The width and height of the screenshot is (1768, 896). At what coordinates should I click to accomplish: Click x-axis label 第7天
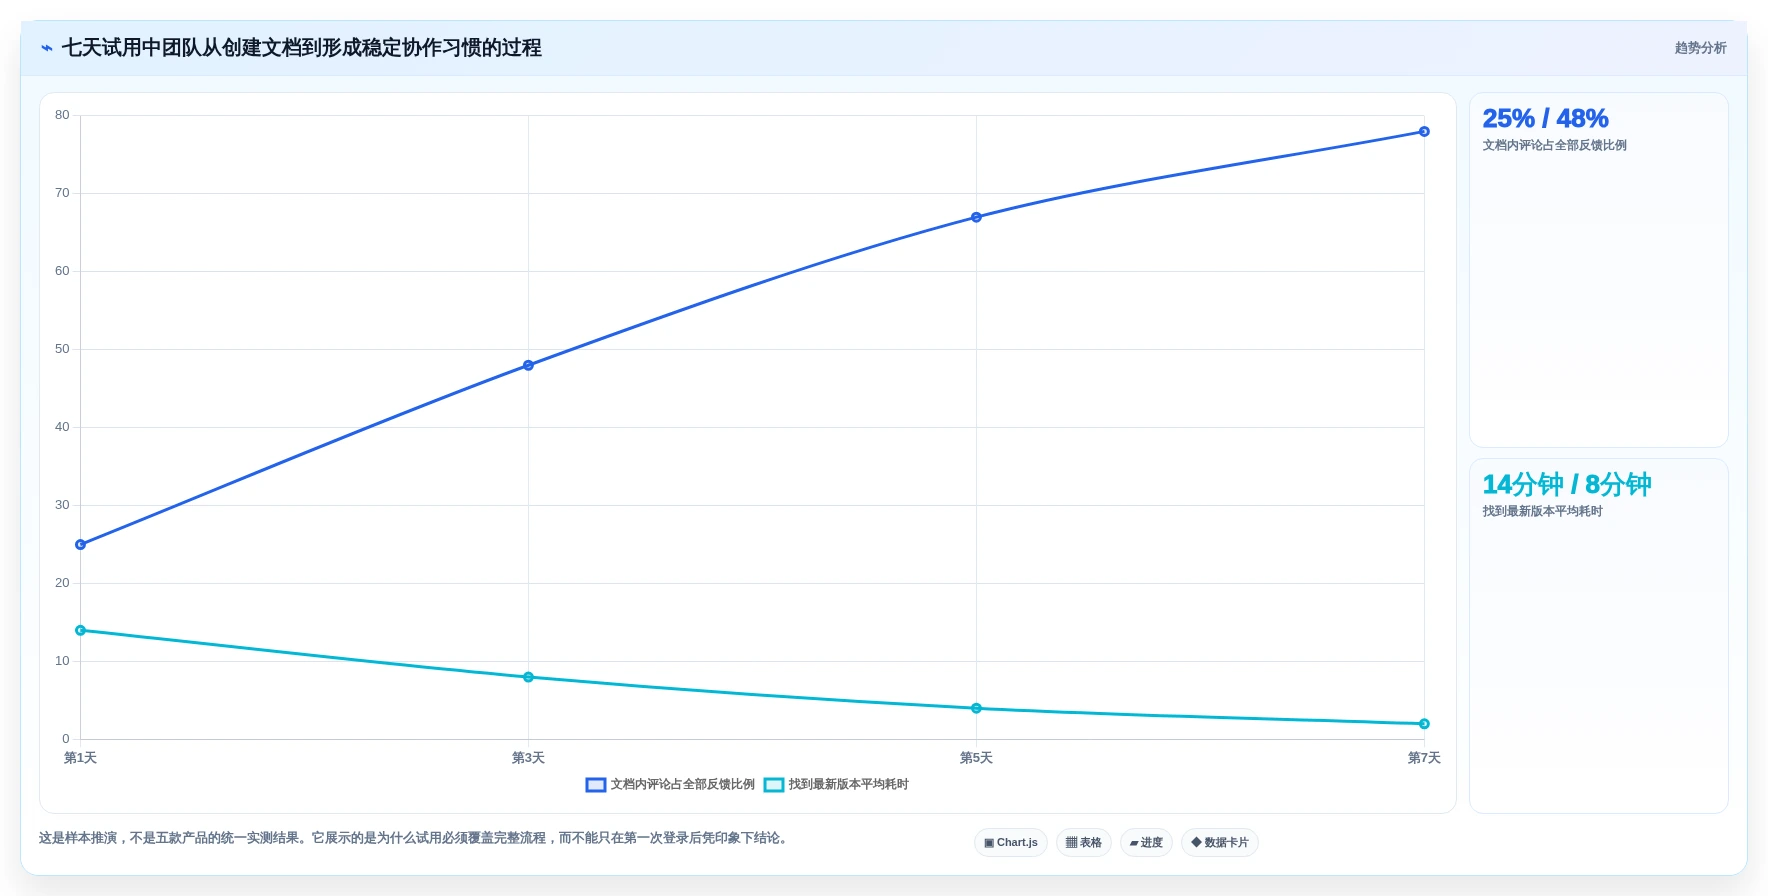click(1424, 758)
